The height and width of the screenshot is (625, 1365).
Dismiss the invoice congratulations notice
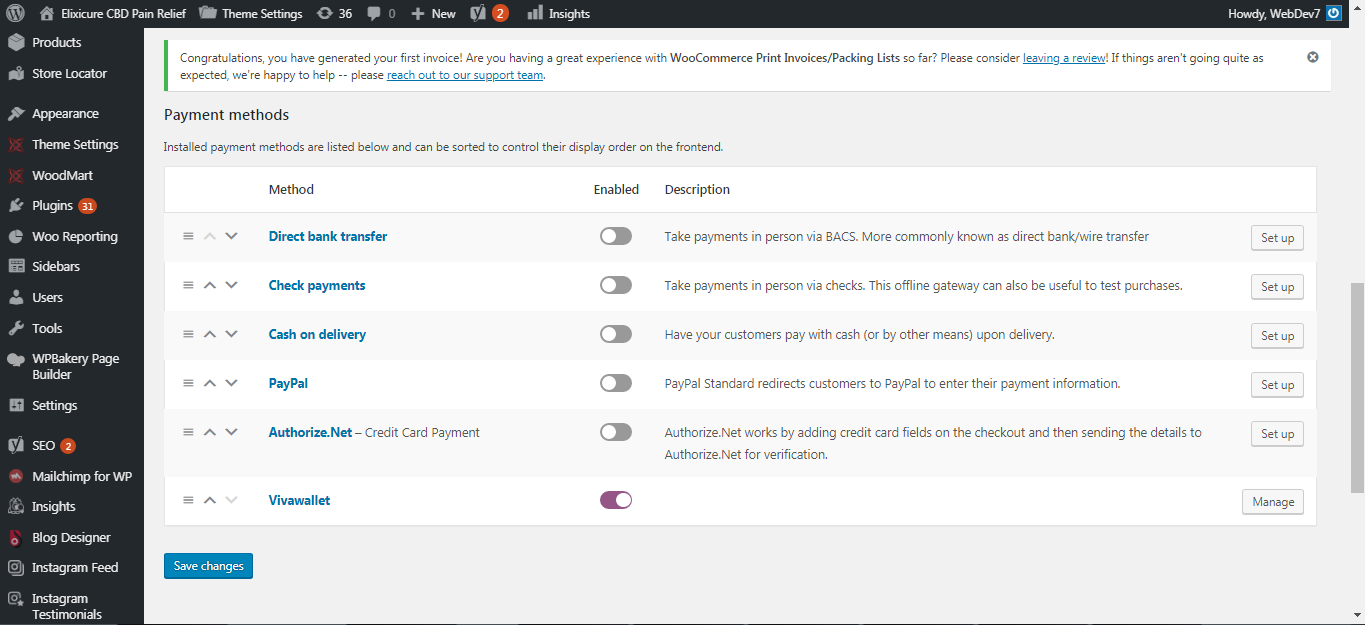(1312, 57)
